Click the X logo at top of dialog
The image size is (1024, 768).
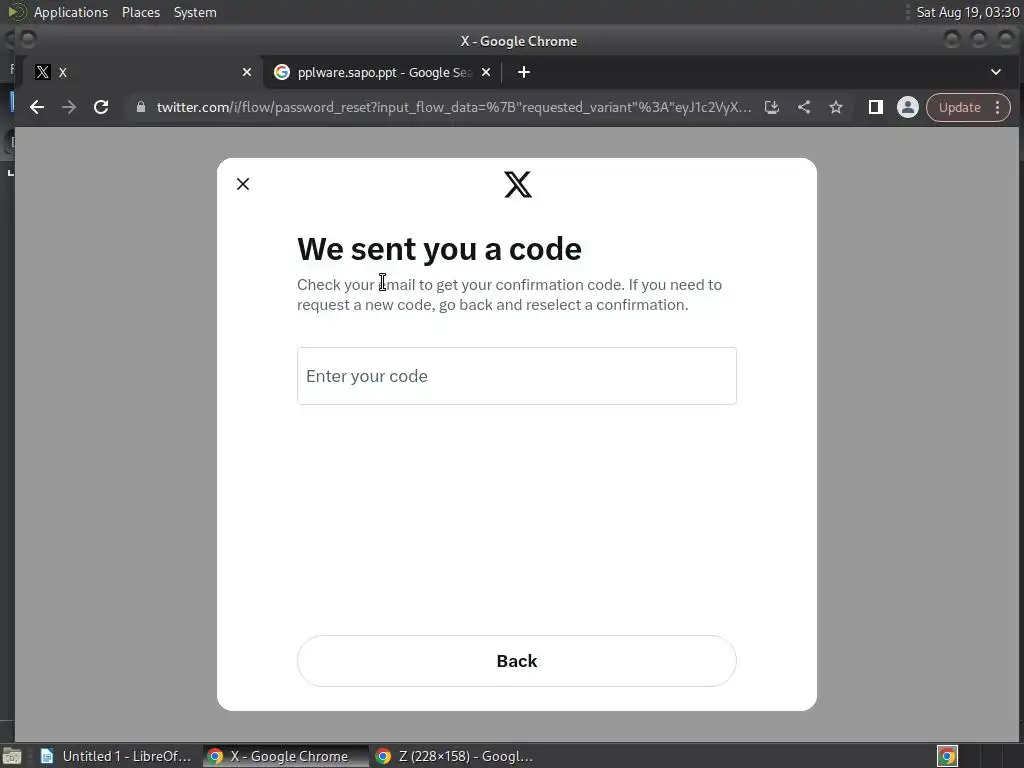click(x=518, y=184)
